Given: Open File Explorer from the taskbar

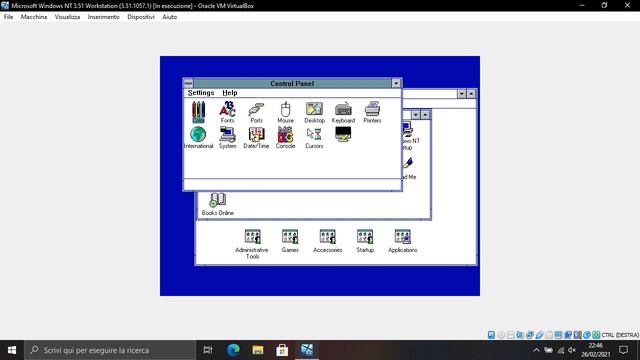Looking at the screenshot, I should pos(258,350).
